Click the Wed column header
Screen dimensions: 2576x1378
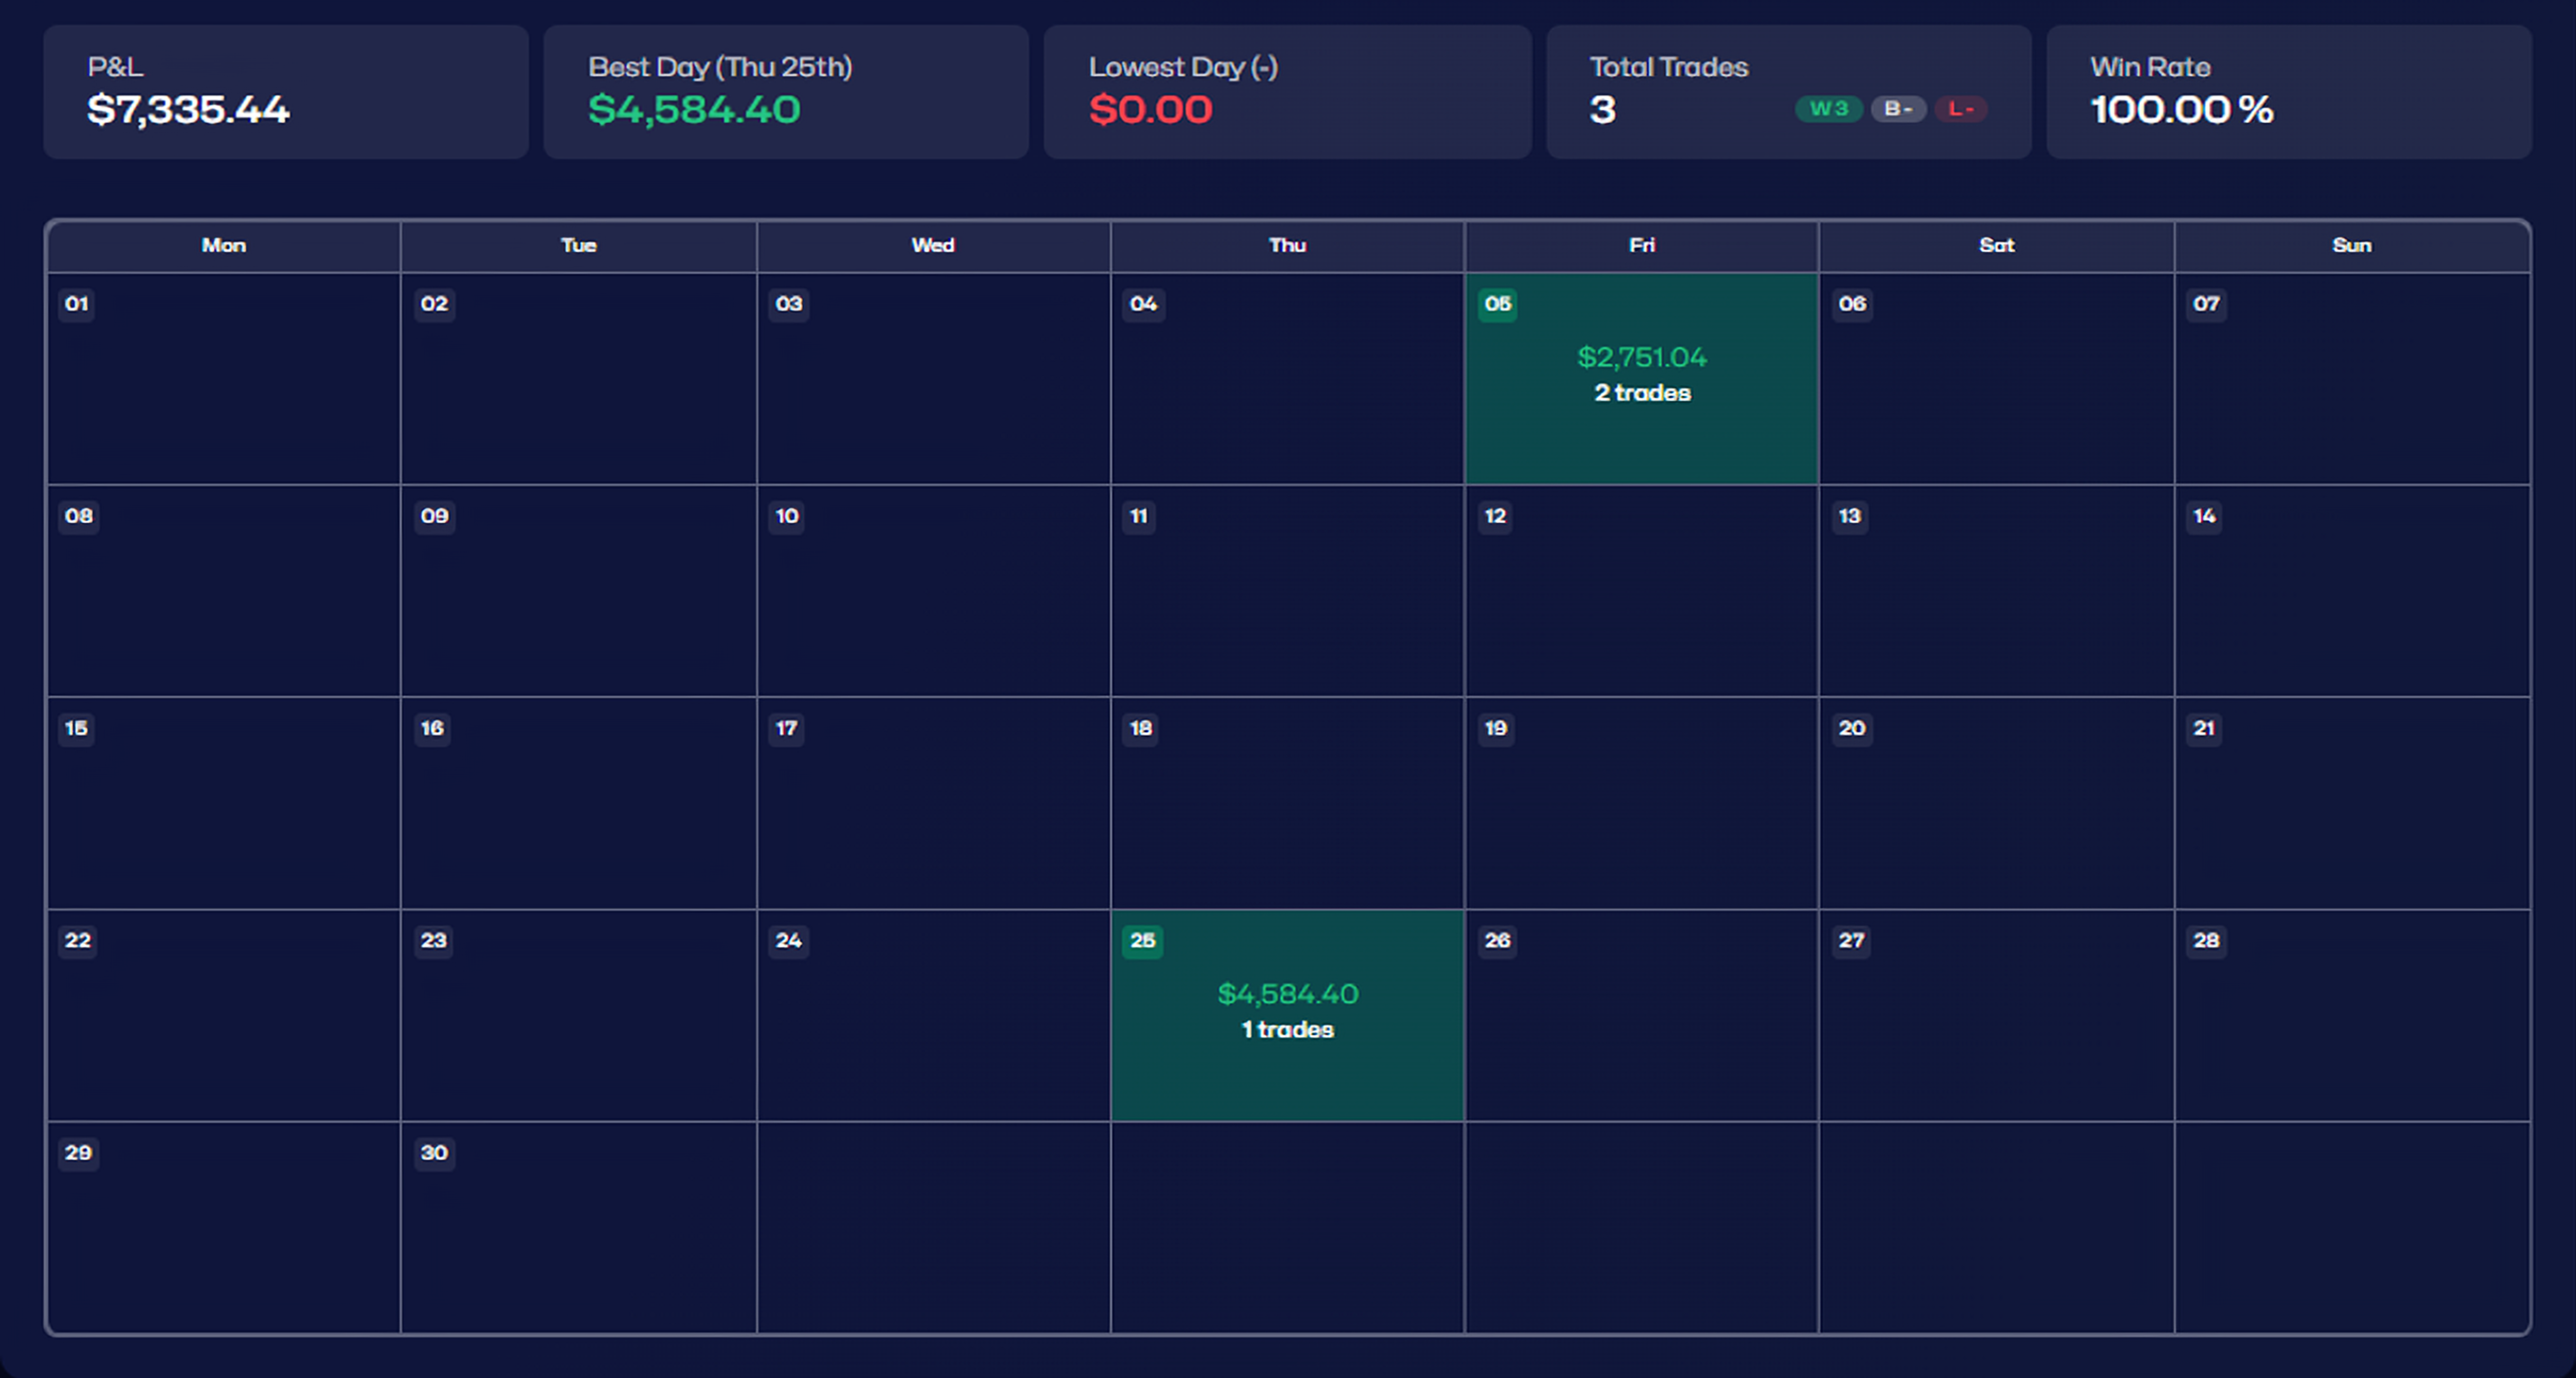932,246
